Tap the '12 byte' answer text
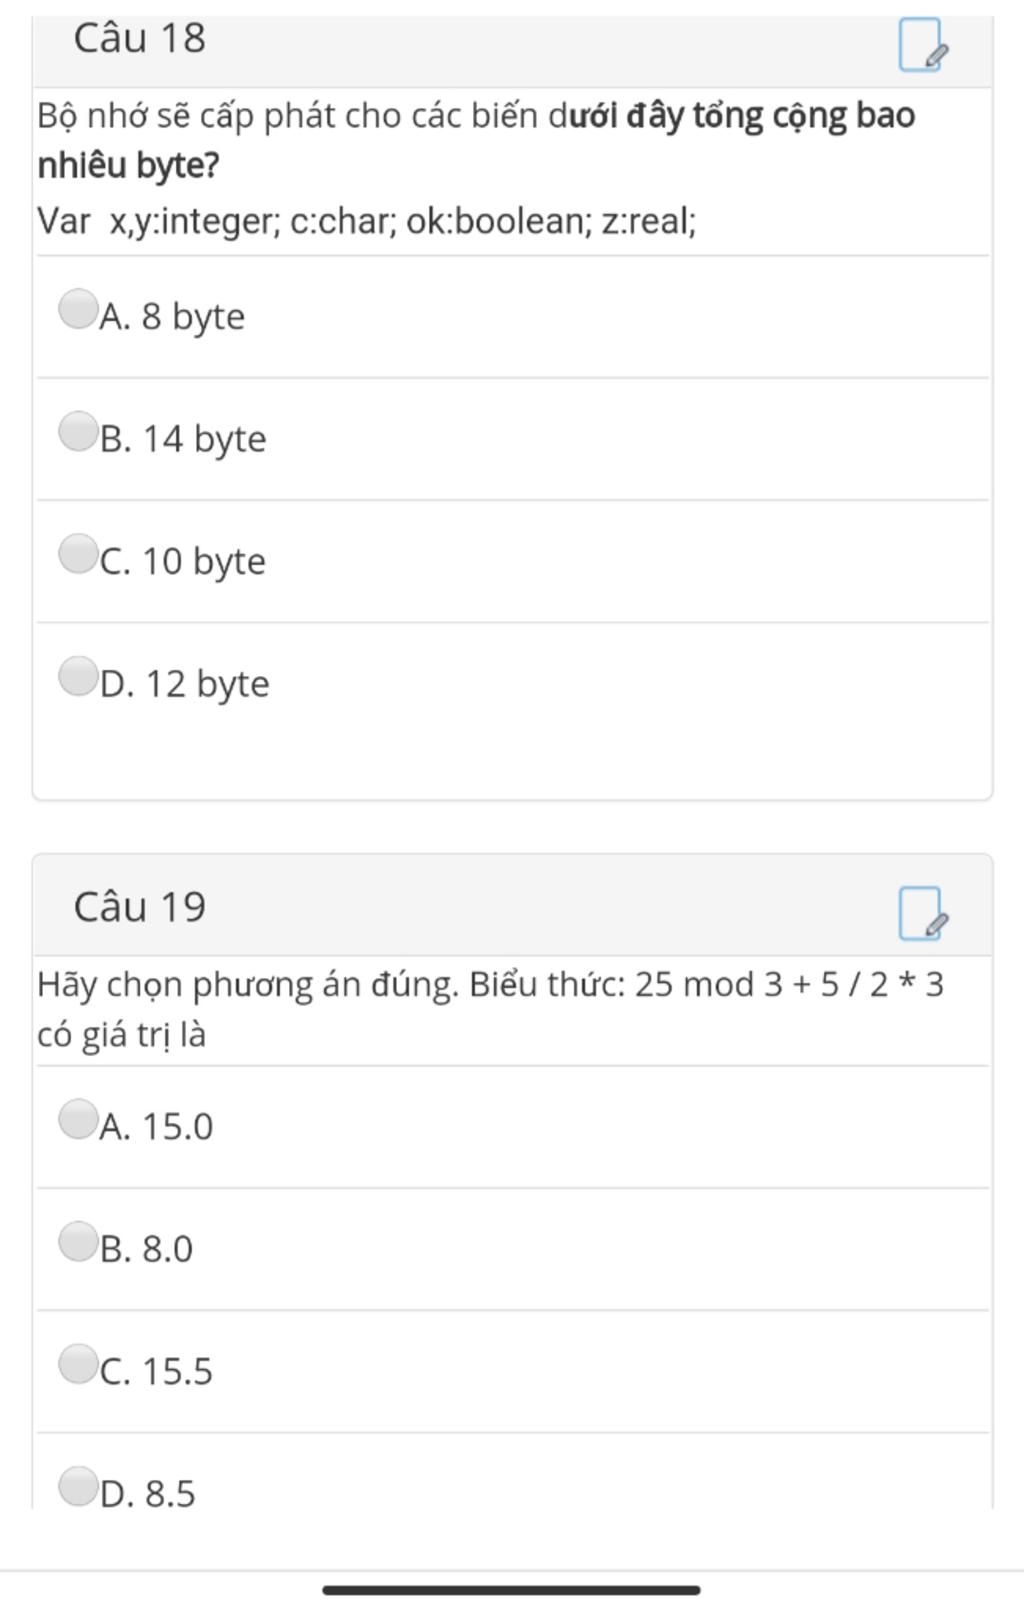 click(x=207, y=685)
